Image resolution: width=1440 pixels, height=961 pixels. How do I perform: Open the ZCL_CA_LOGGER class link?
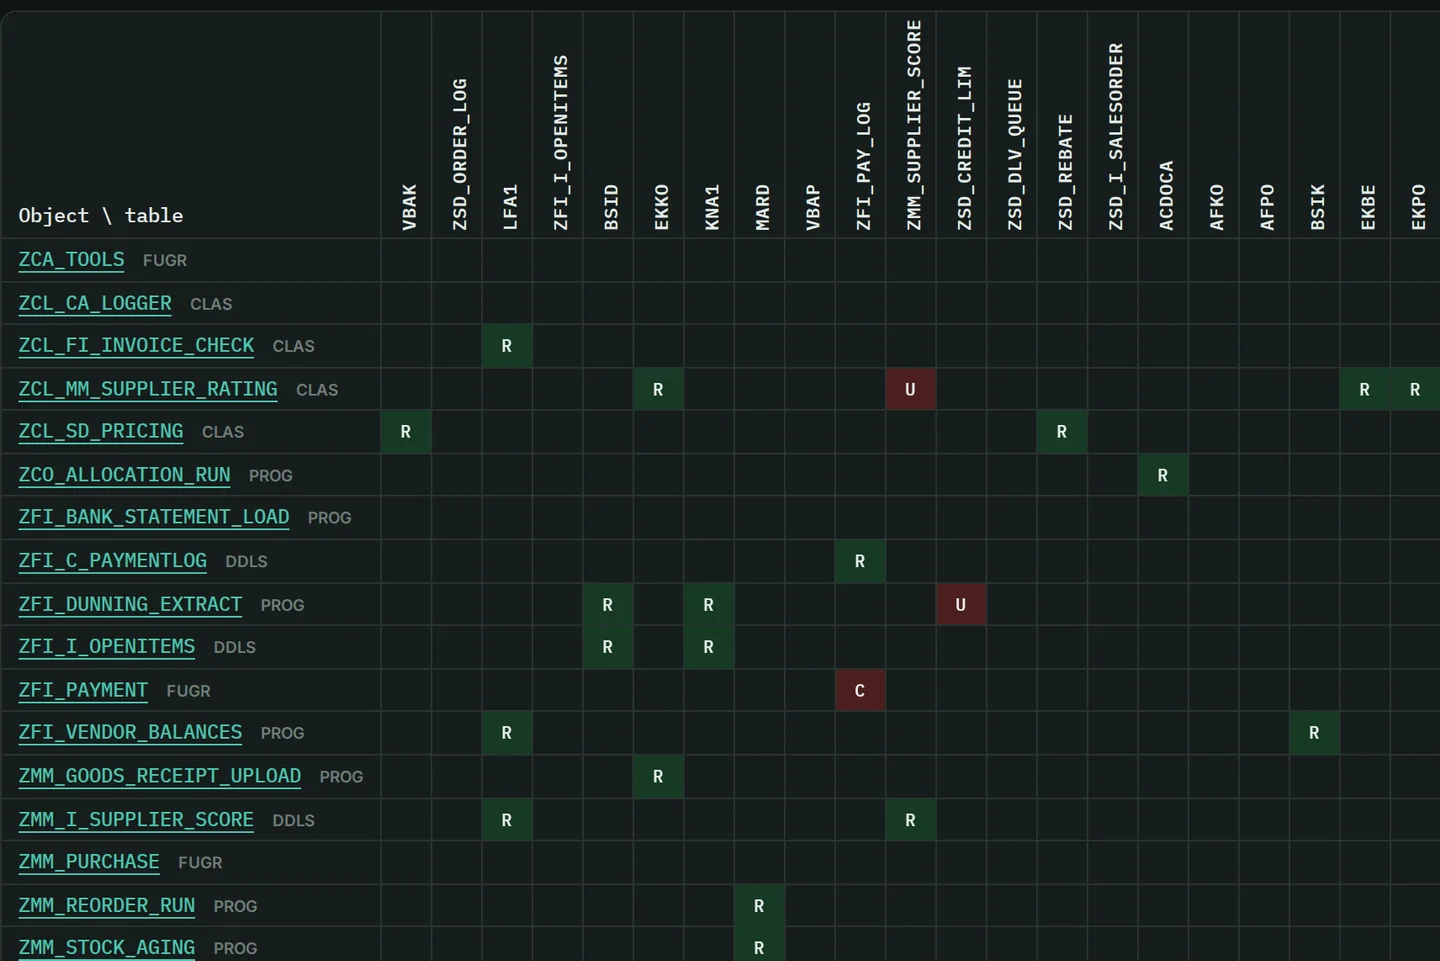coord(95,303)
